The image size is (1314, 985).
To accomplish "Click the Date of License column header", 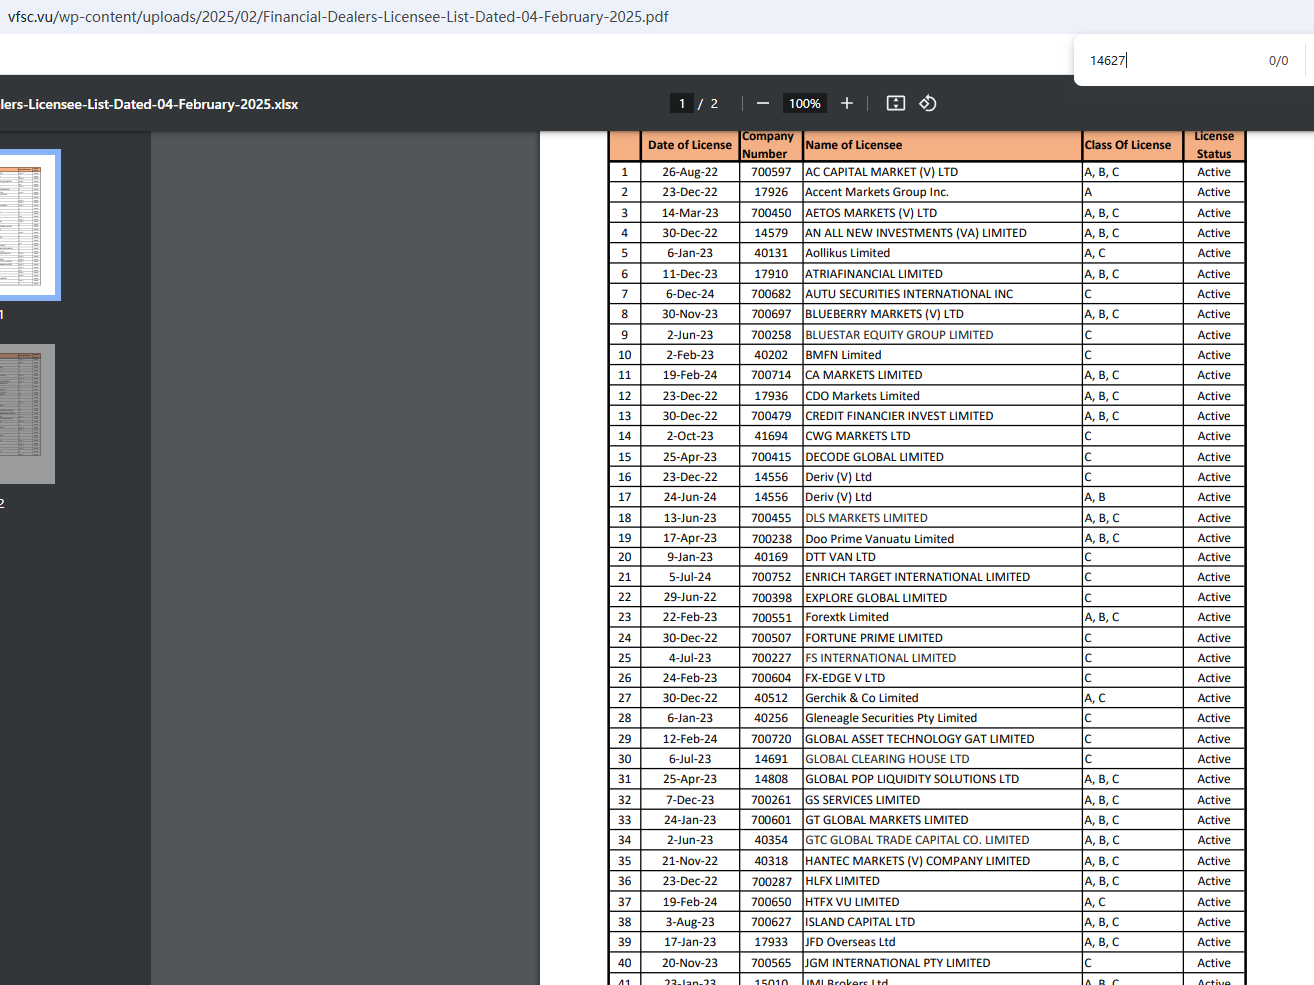I will [689, 145].
